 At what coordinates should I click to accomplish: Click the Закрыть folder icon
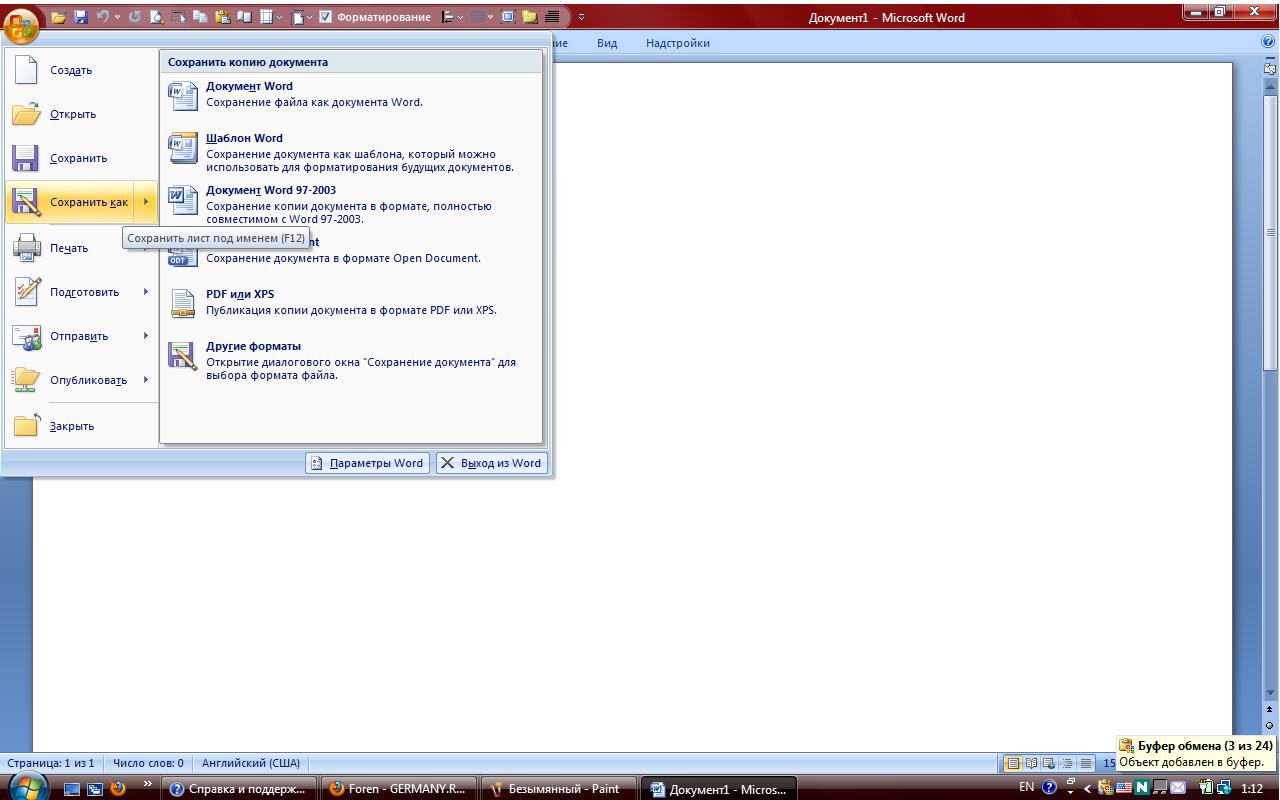[26, 426]
